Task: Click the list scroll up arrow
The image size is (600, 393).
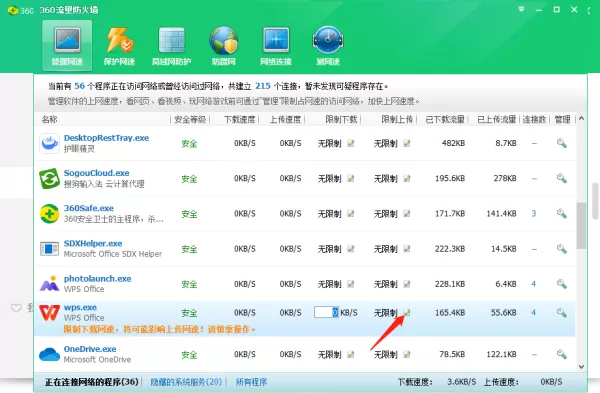Action: coord(581,119)
